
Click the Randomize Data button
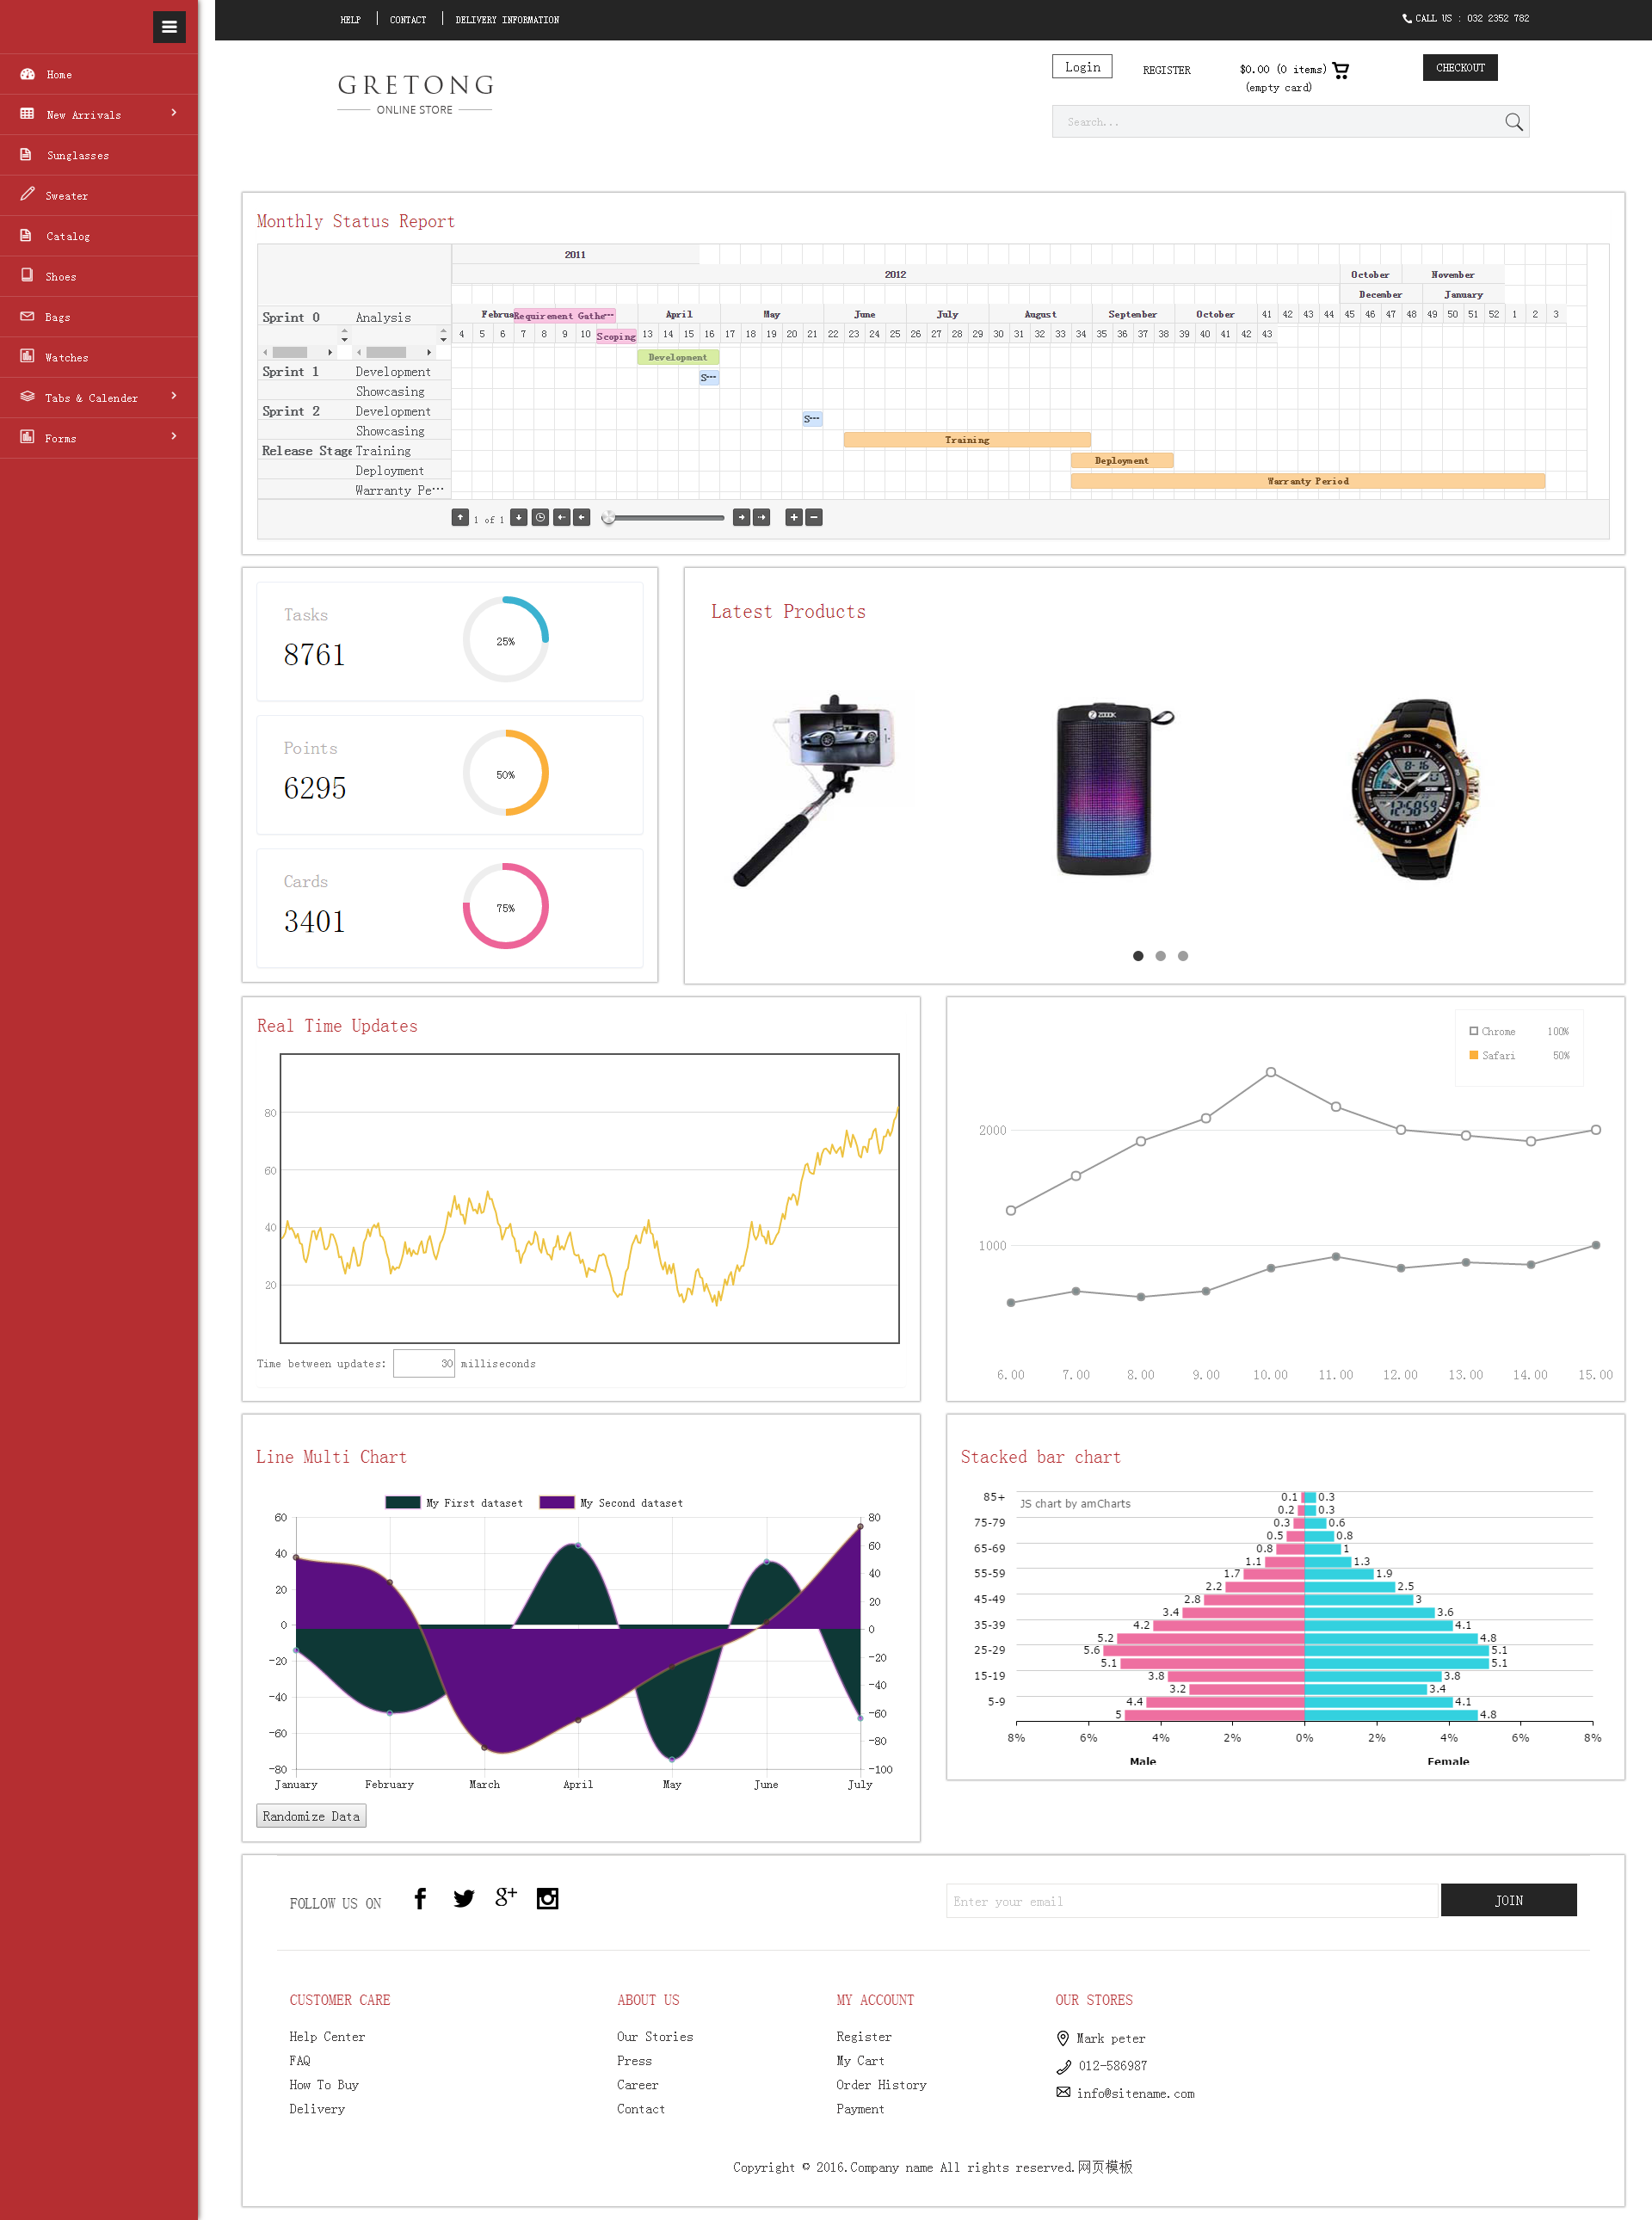(311, 1817)
